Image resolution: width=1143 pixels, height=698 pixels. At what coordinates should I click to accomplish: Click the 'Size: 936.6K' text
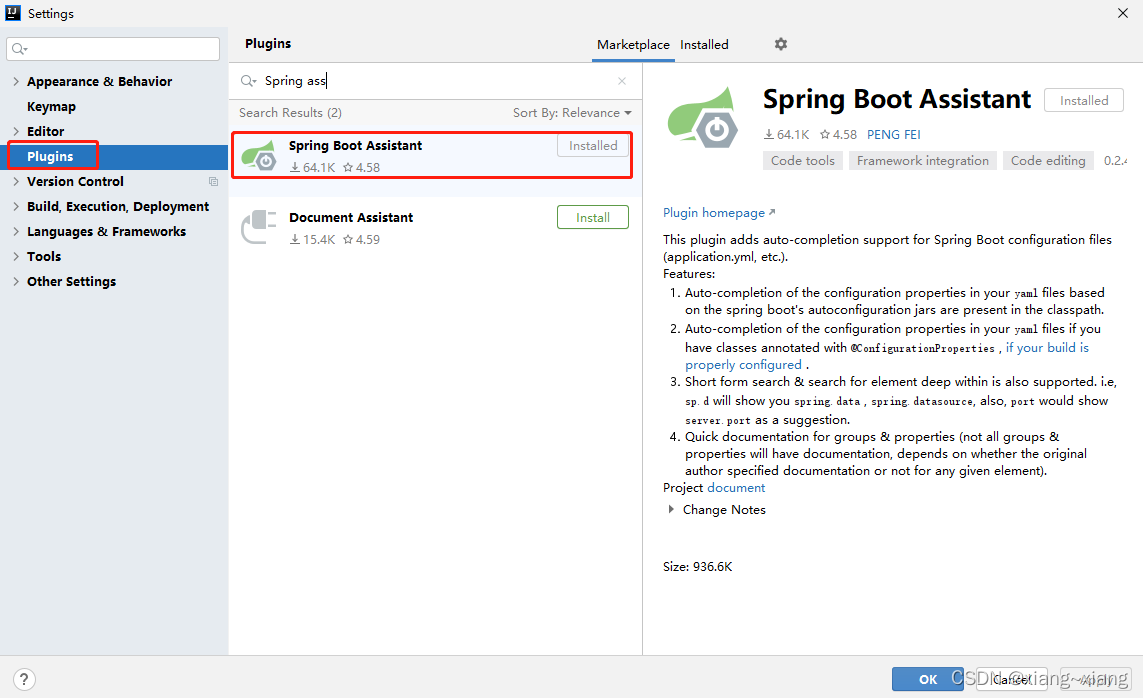point(698,567)
